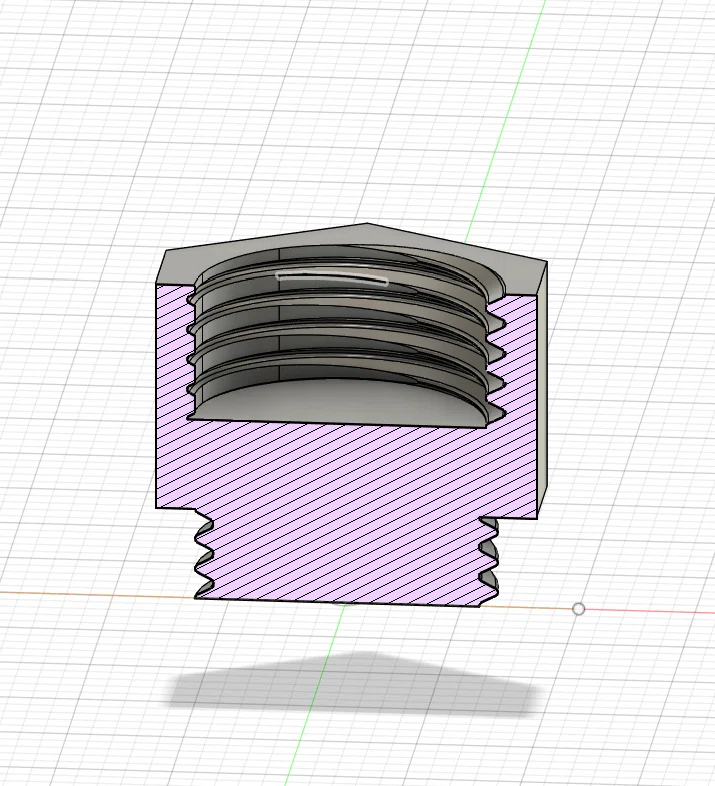715x786 pixels.
Task: Select the flat bottom face inside the bore
Action: click(x=341, y=404)
